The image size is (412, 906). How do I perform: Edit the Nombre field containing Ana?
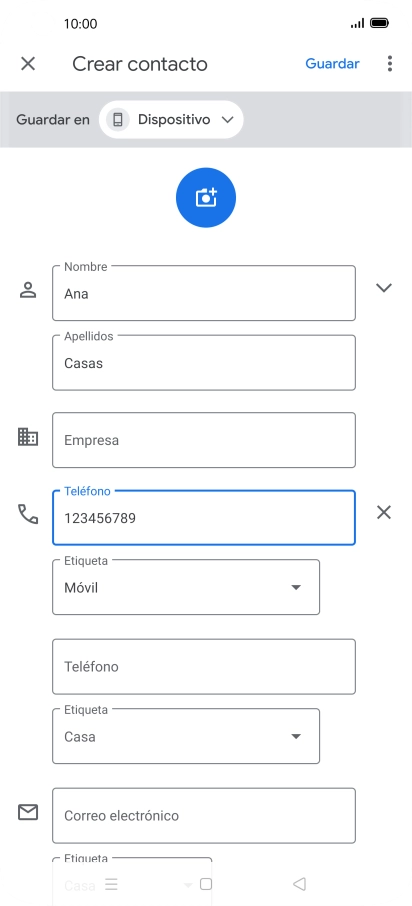[x=204, y=293]
